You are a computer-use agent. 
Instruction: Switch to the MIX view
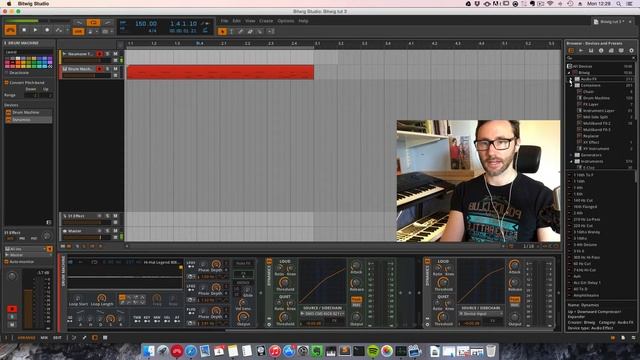point(44,338)
